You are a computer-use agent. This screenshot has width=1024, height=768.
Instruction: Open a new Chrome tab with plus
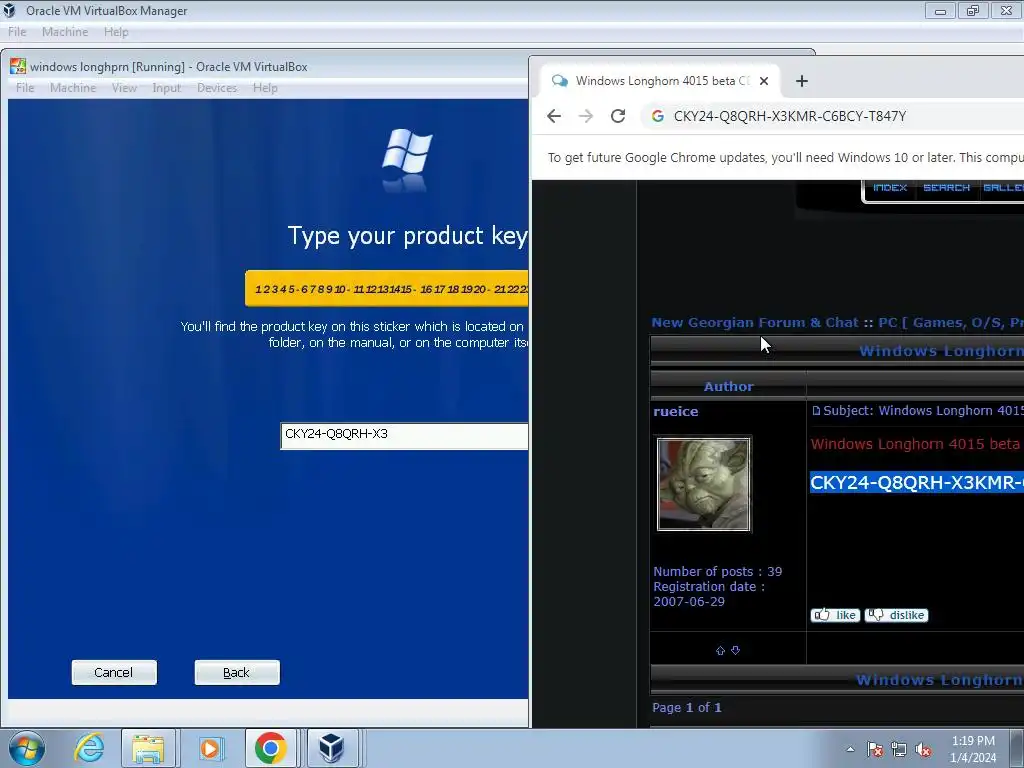pyautogui.click(x=802, y=81)
